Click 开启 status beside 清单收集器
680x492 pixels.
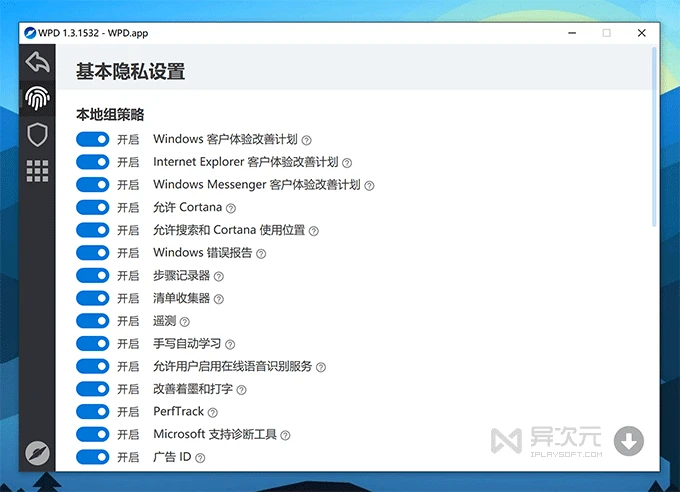(128, 298)
